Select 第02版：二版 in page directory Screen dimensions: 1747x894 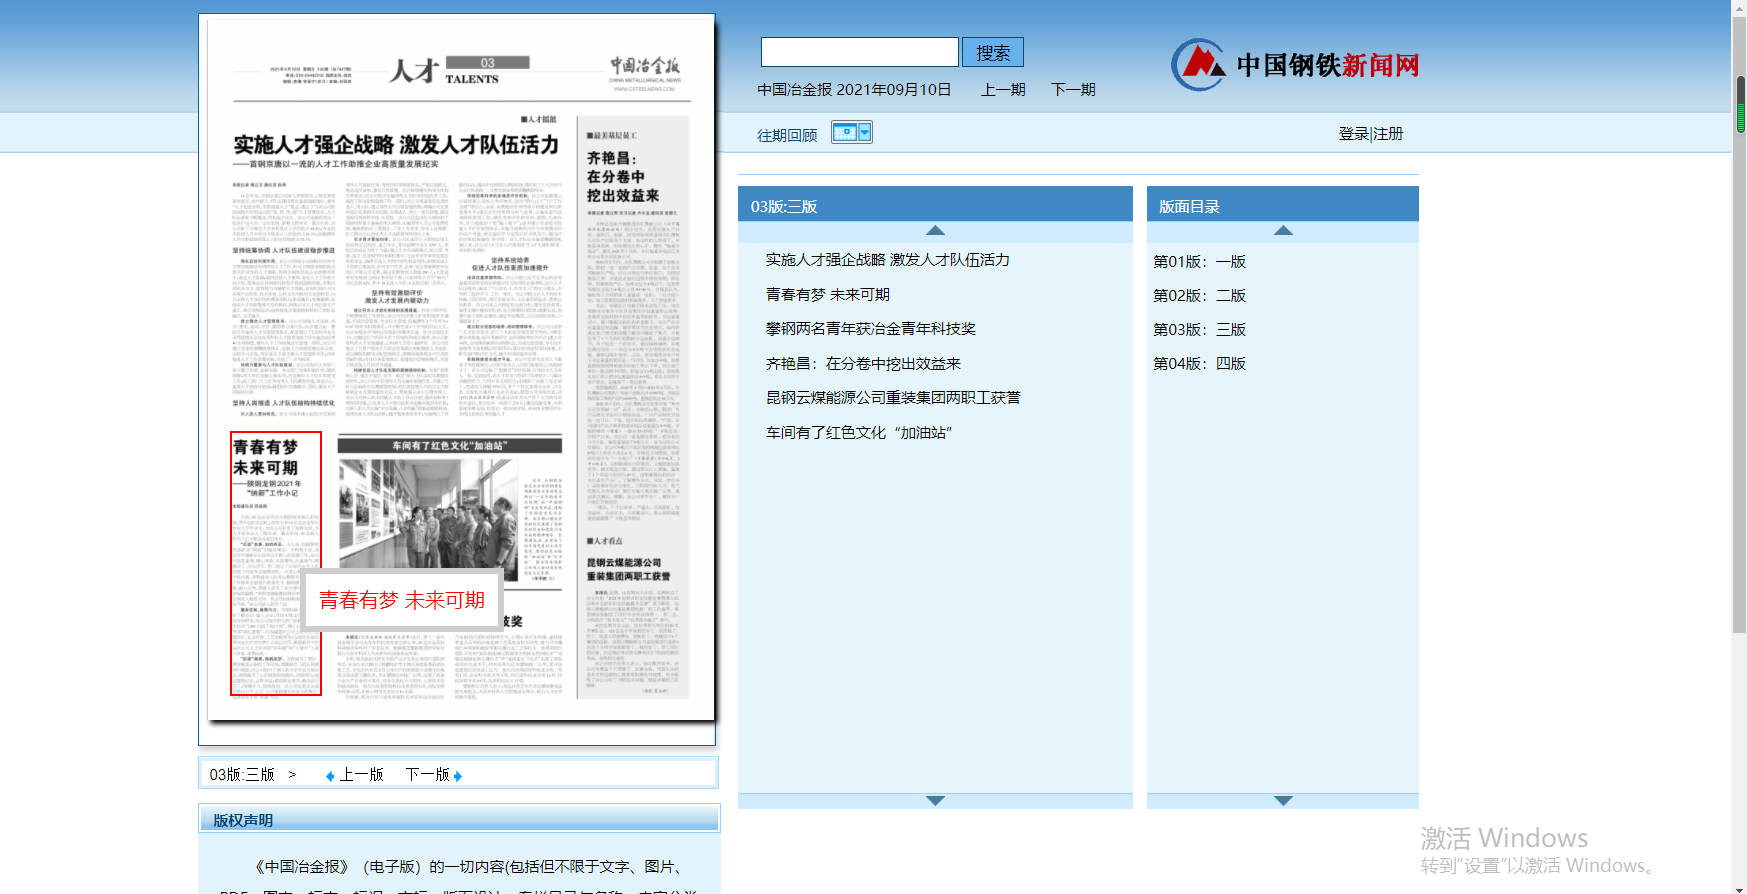click(x=1200, y=295)
